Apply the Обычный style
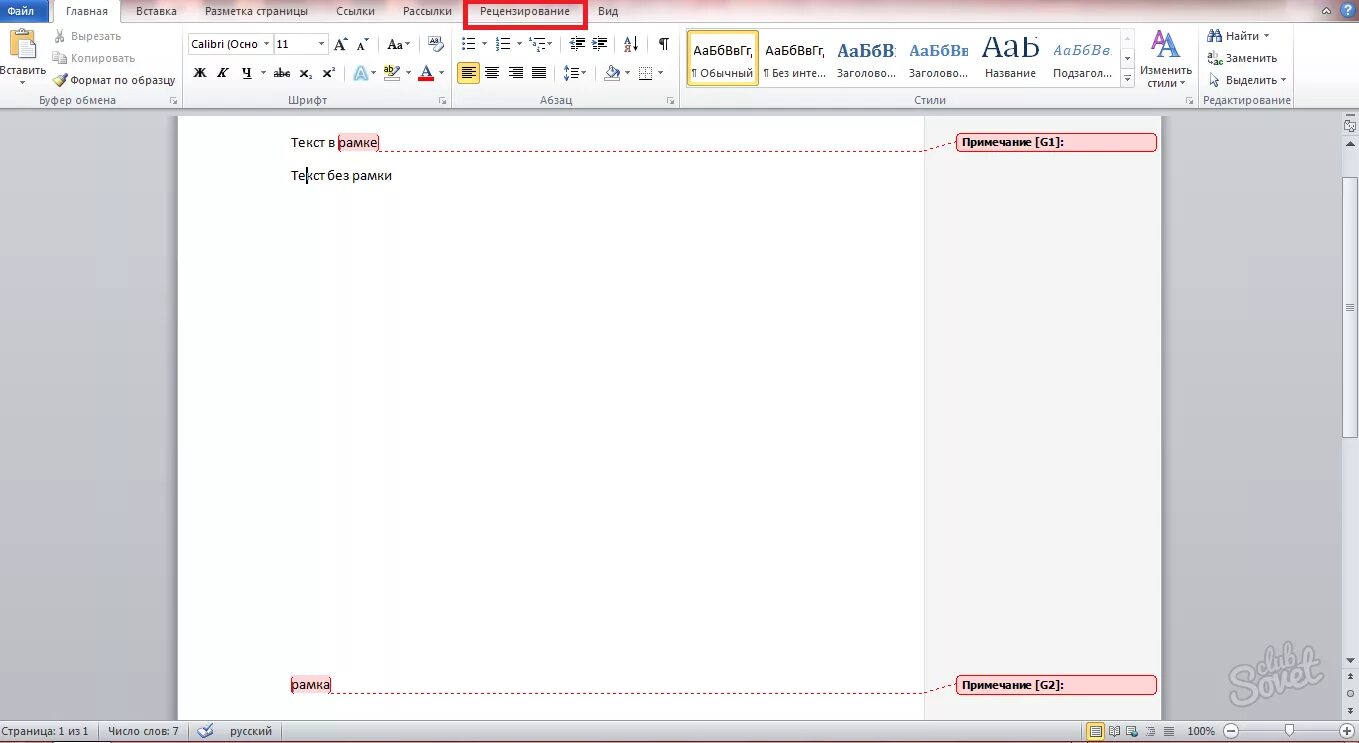Viewport: 1359px width, 743px height. point(722,58)
